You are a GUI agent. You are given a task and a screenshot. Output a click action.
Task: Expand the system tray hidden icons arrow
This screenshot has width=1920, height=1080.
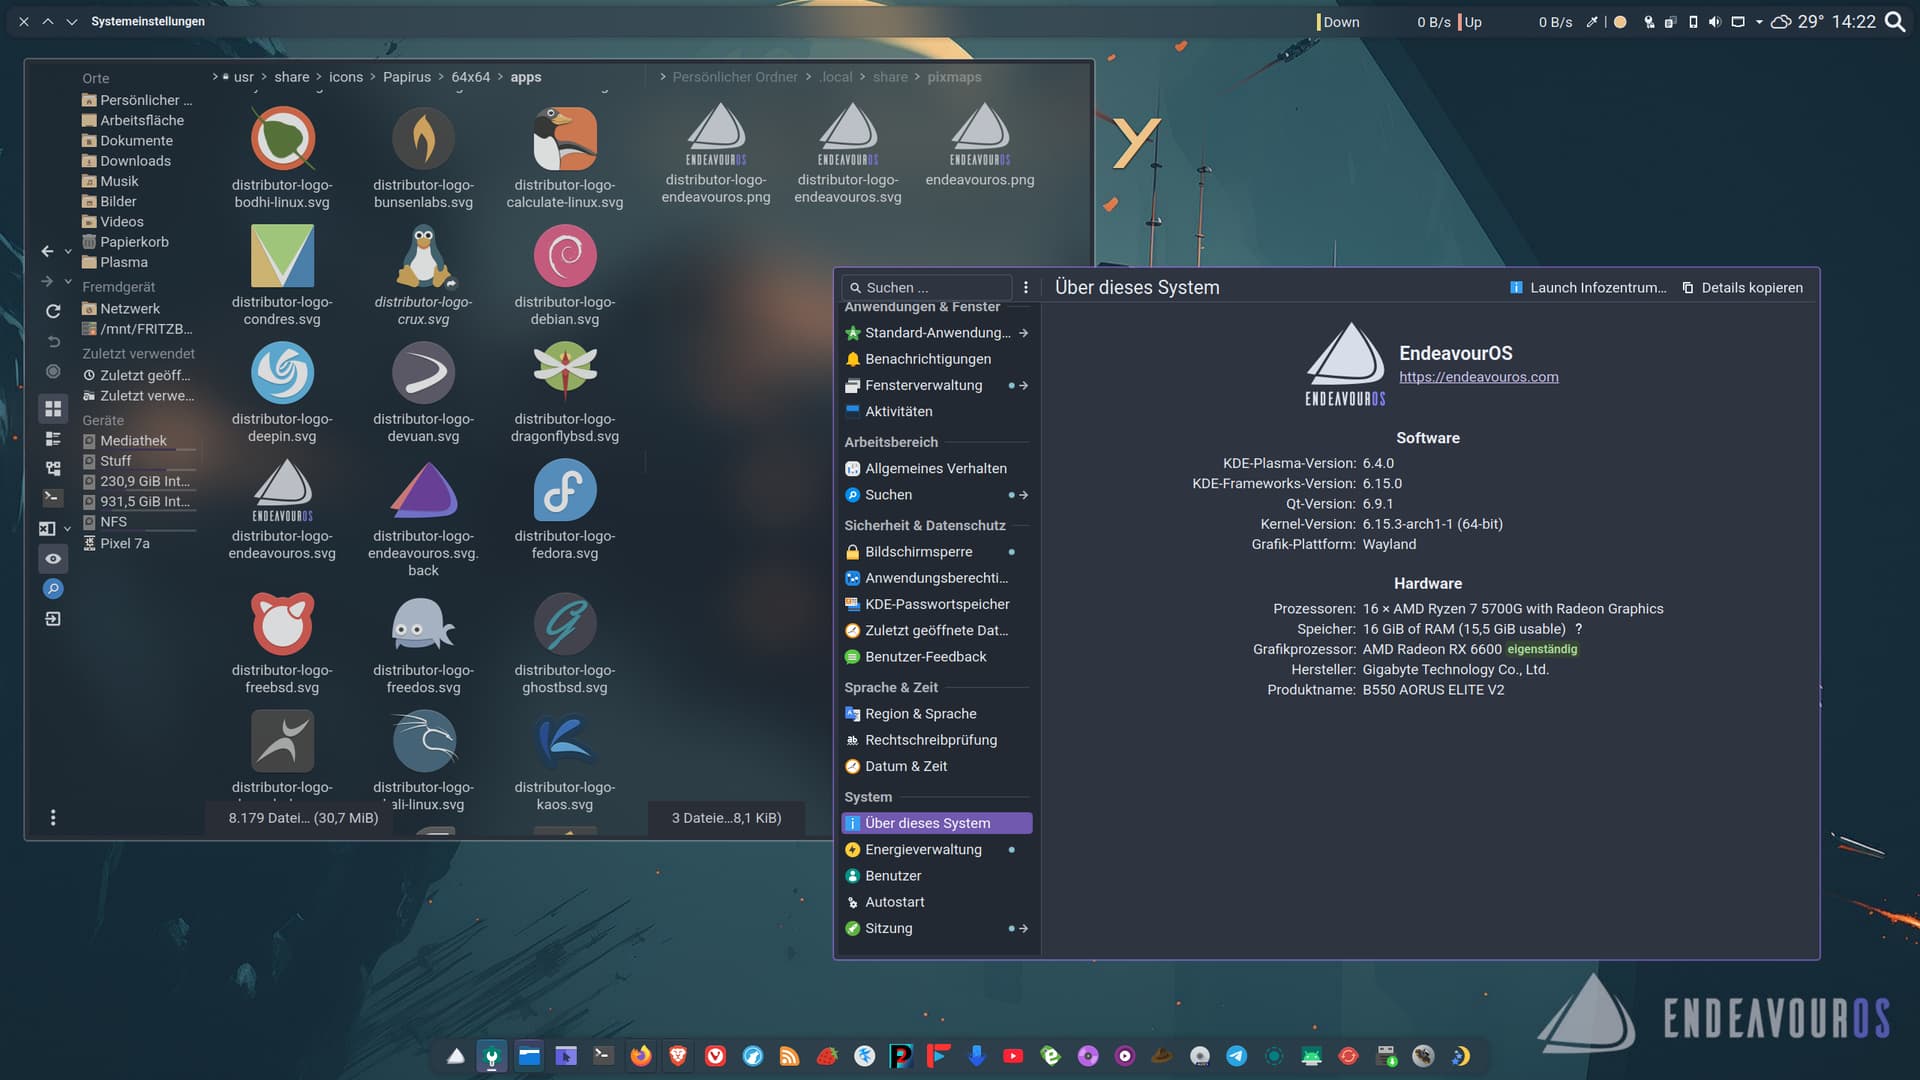coord(1759,22)
